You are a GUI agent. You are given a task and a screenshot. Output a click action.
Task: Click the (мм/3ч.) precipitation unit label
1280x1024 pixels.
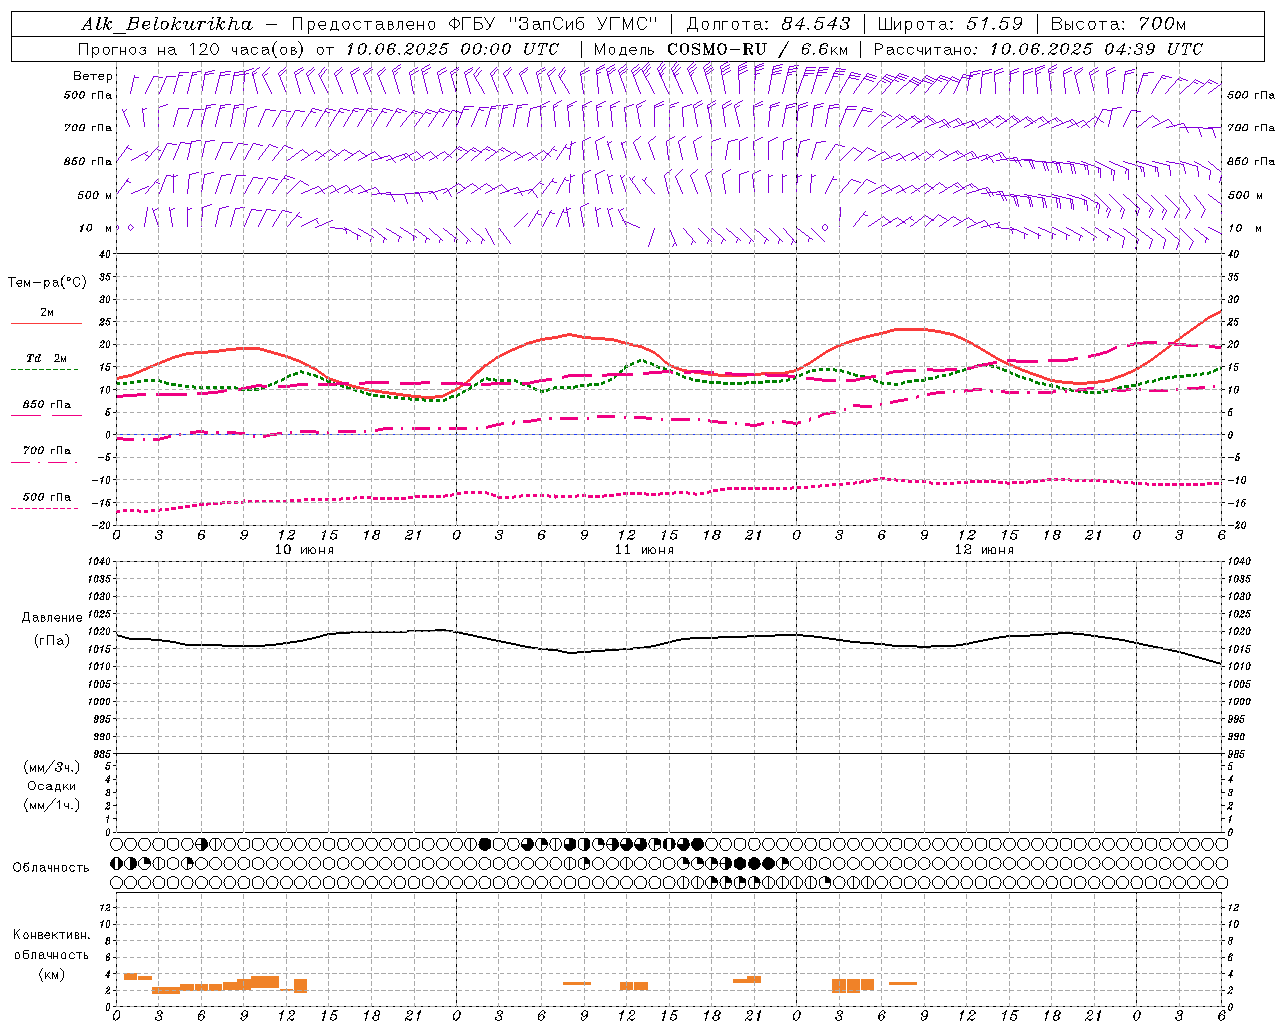tap(52, 767)
